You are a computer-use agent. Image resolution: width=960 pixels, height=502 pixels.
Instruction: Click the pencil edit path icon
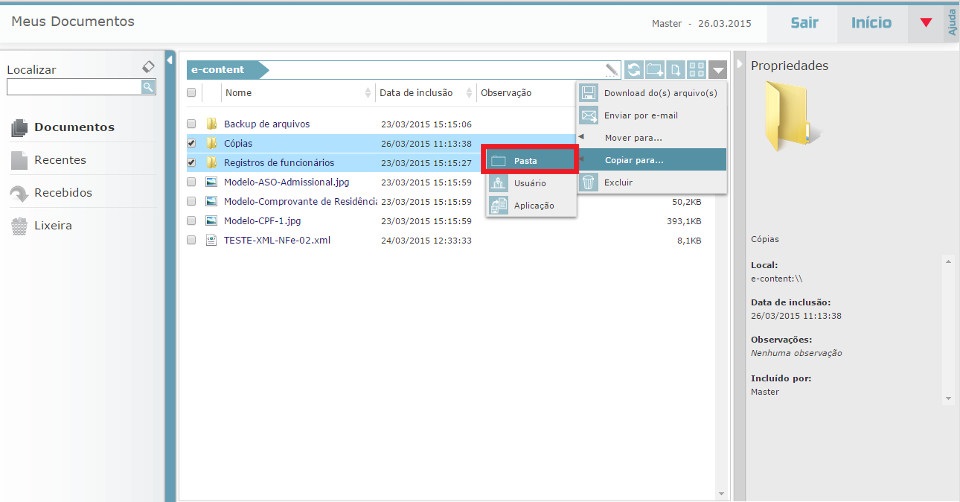point(611,70)
